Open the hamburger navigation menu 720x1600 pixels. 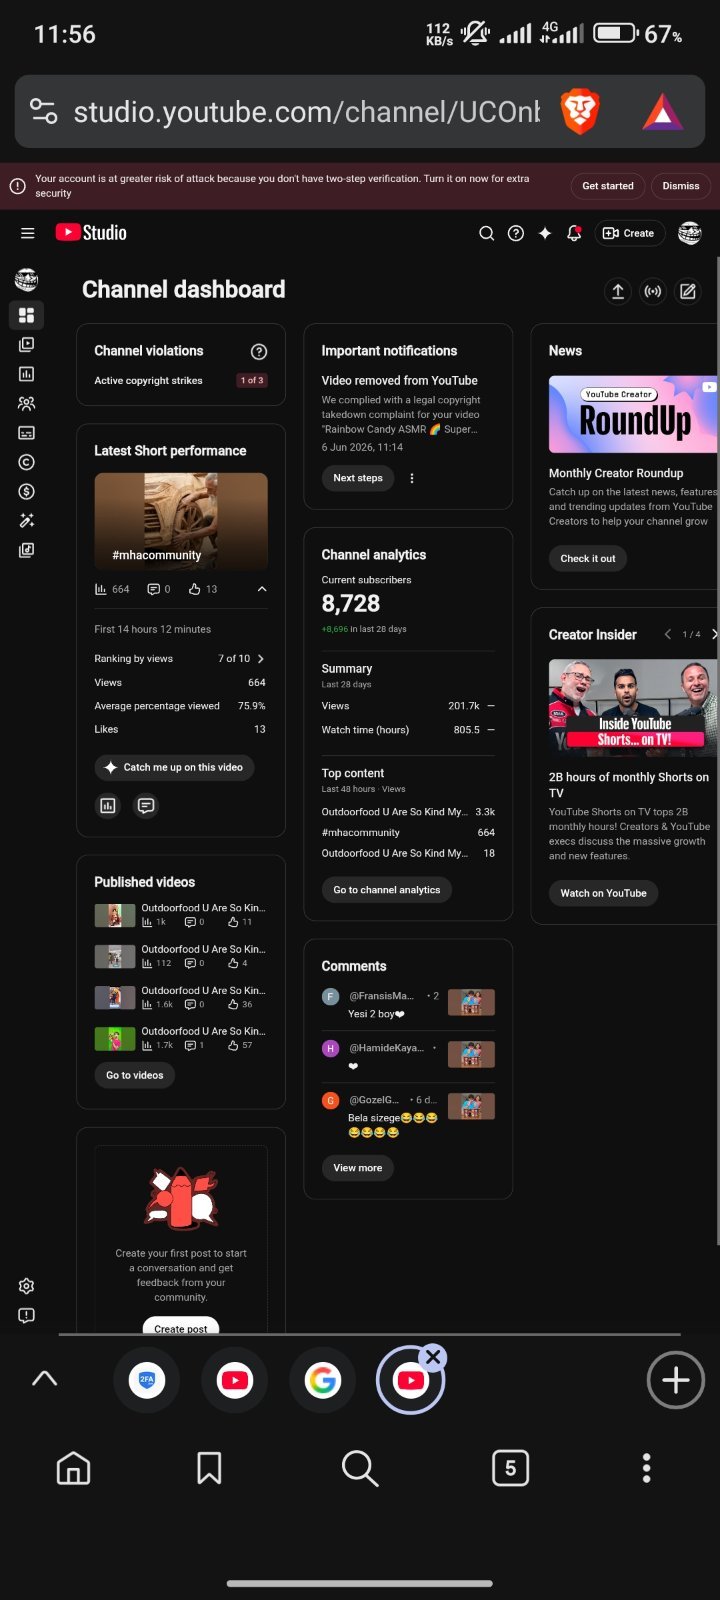[x=28, y=233]
